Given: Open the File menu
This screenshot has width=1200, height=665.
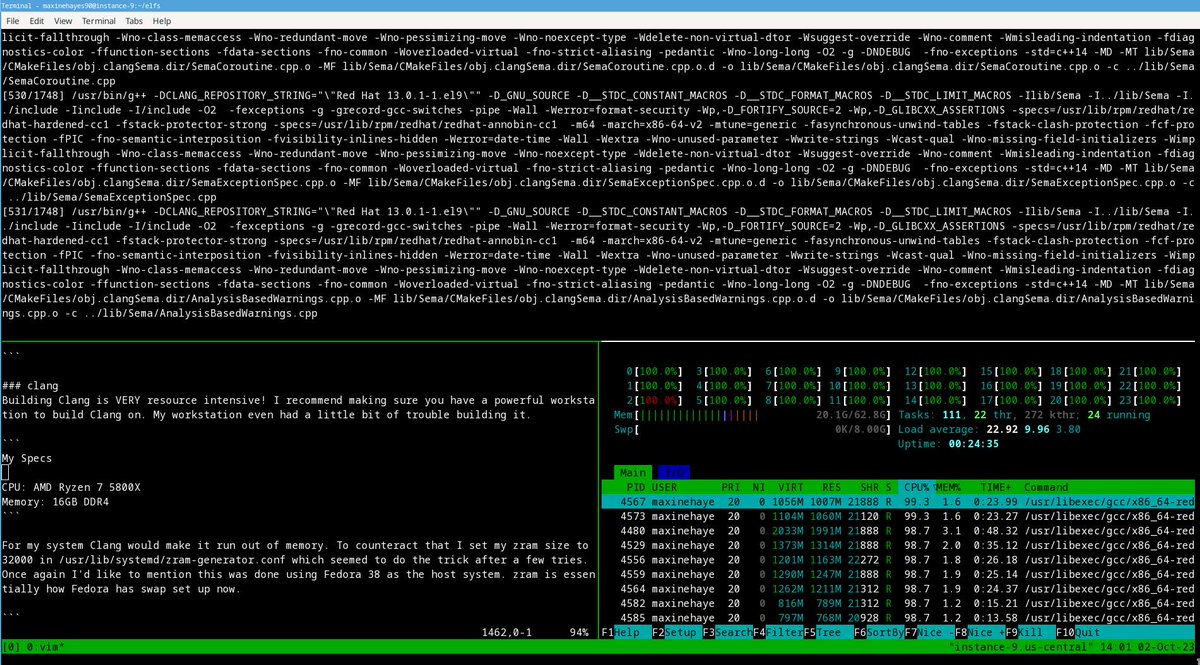Looking at the screenshot, I should tap(12, 20).
